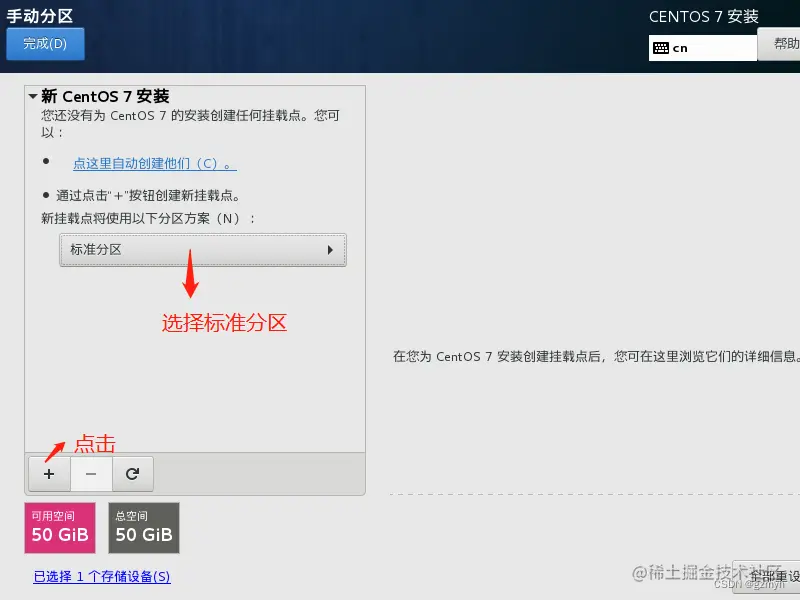The image size is (800, 600).
Task: Click the 总空间 50 GiB gray box
Action: 144,528
